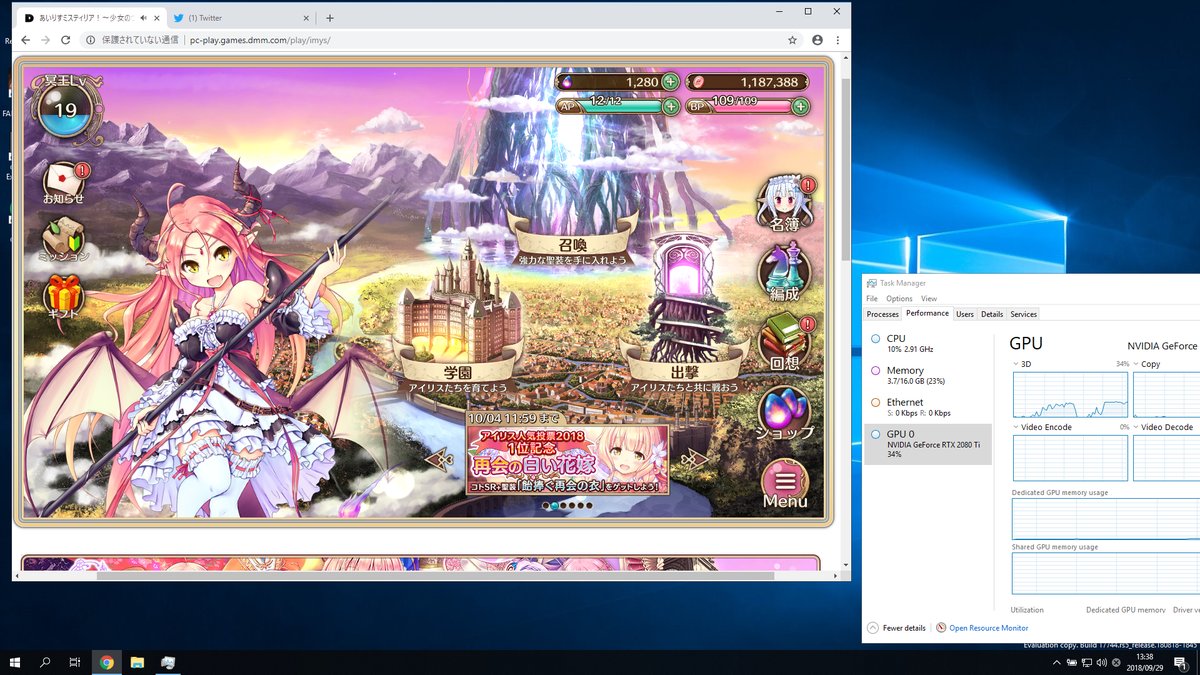This screenshot has height=675, width=1200.
Task: Open Task Manager Options menu
Action: (899, 299)
